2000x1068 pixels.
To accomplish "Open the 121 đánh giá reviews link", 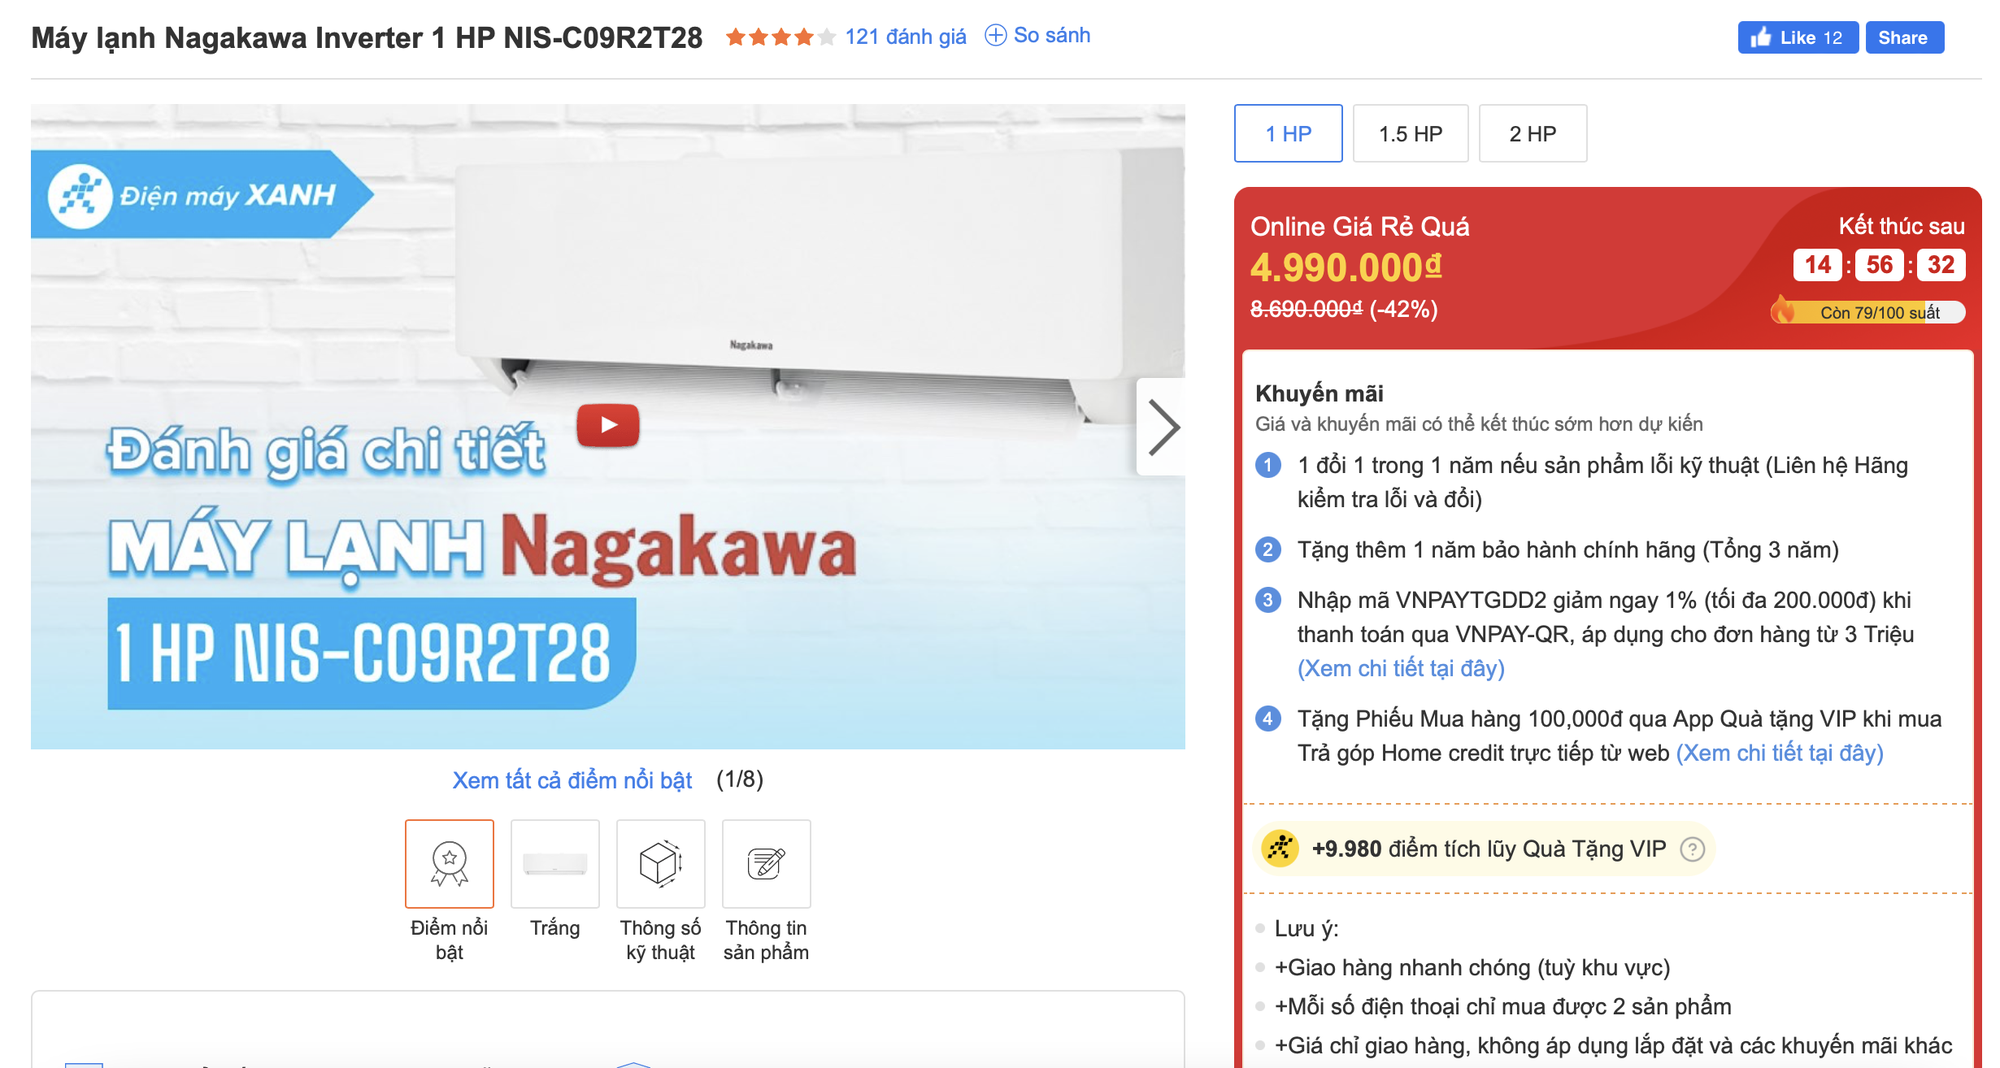I will (x=904, y=35).
